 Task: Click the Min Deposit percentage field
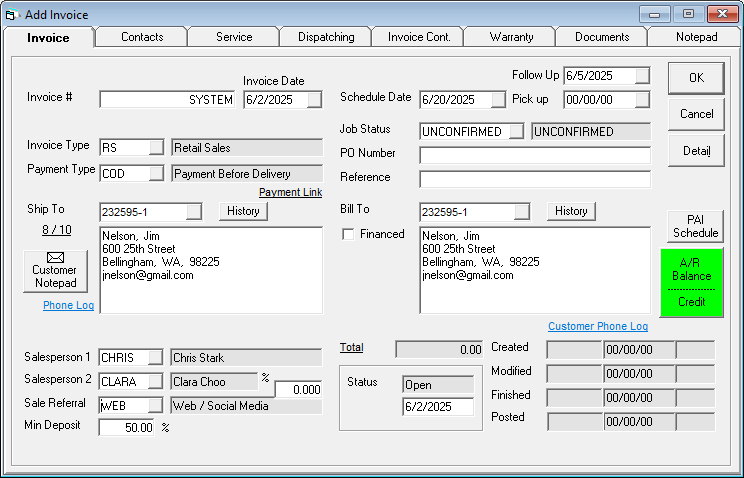pyautogui.click(x=127, y=428)
